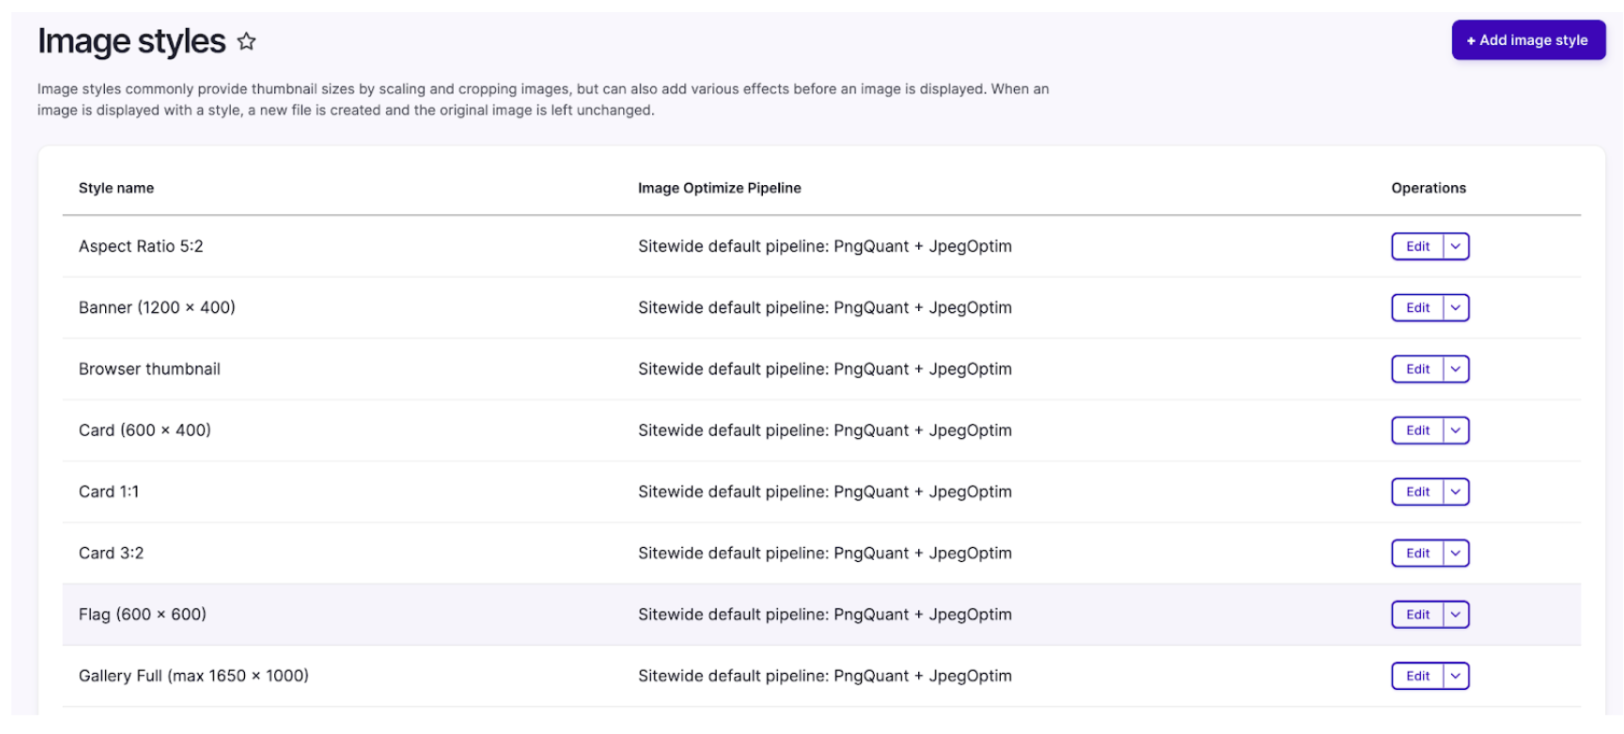Open dropdown chevron for Card (600 × 400)
Screen dimensions: 1624x734
click(1456, 431)
